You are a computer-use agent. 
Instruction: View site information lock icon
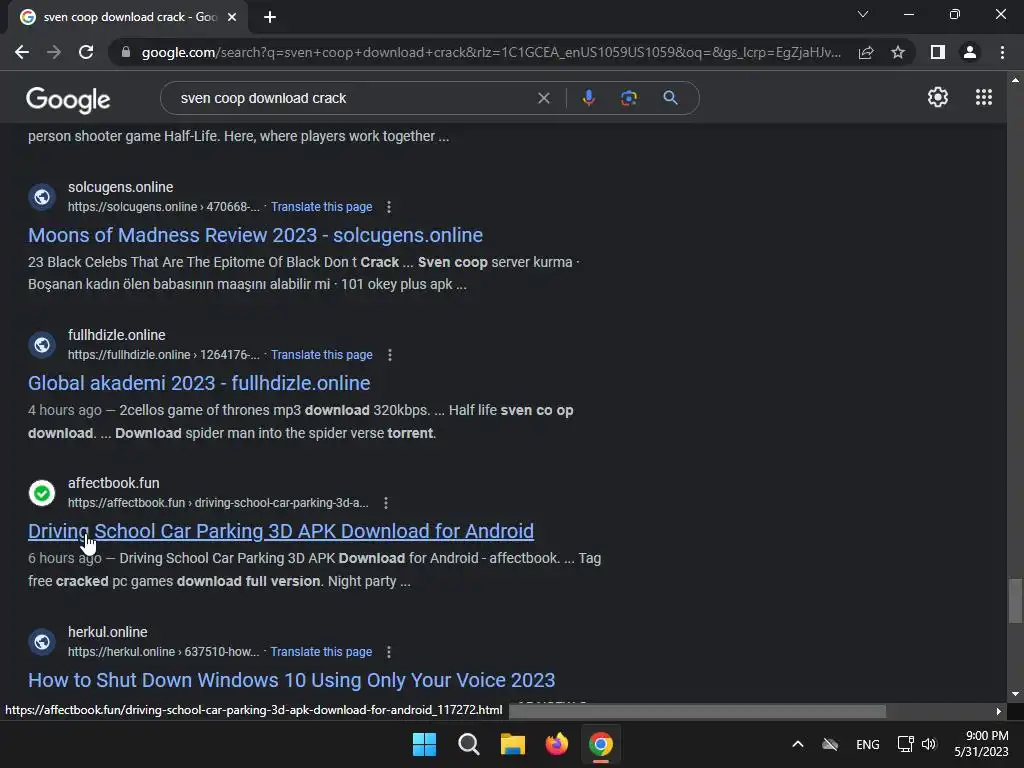pyautogui.click(x=126, y=52)
